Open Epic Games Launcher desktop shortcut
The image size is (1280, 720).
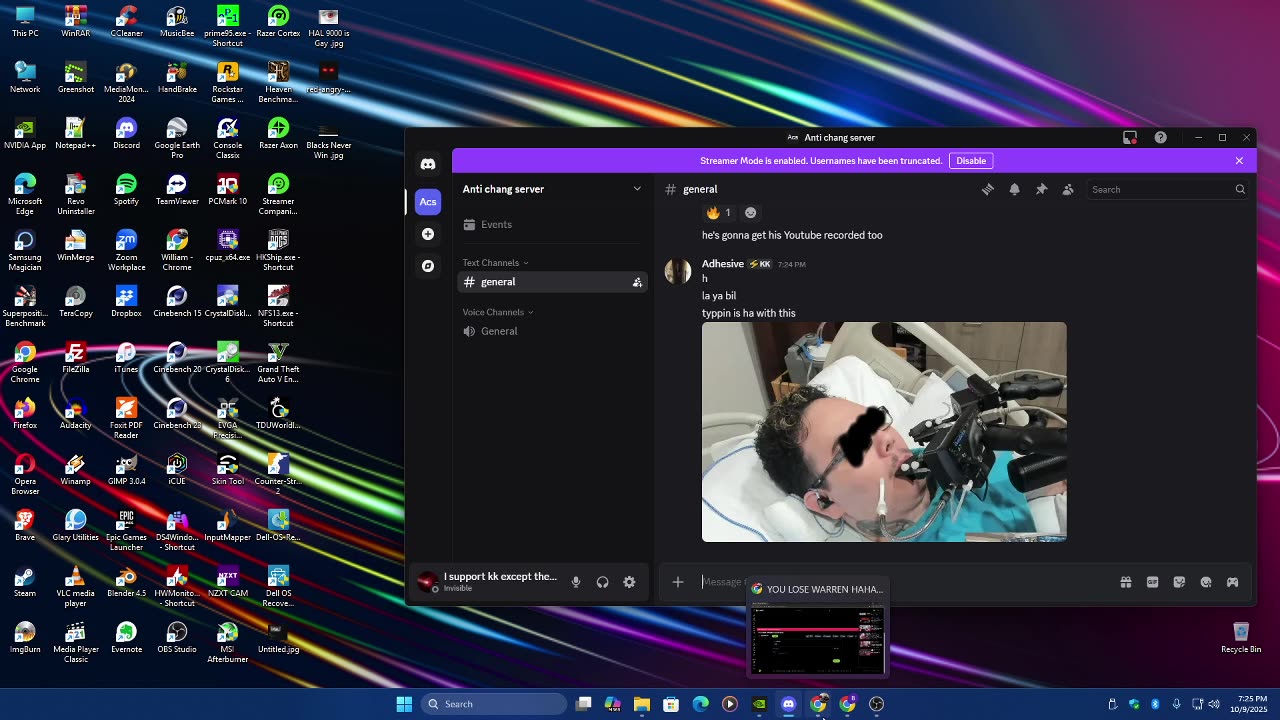click(126, 530)
